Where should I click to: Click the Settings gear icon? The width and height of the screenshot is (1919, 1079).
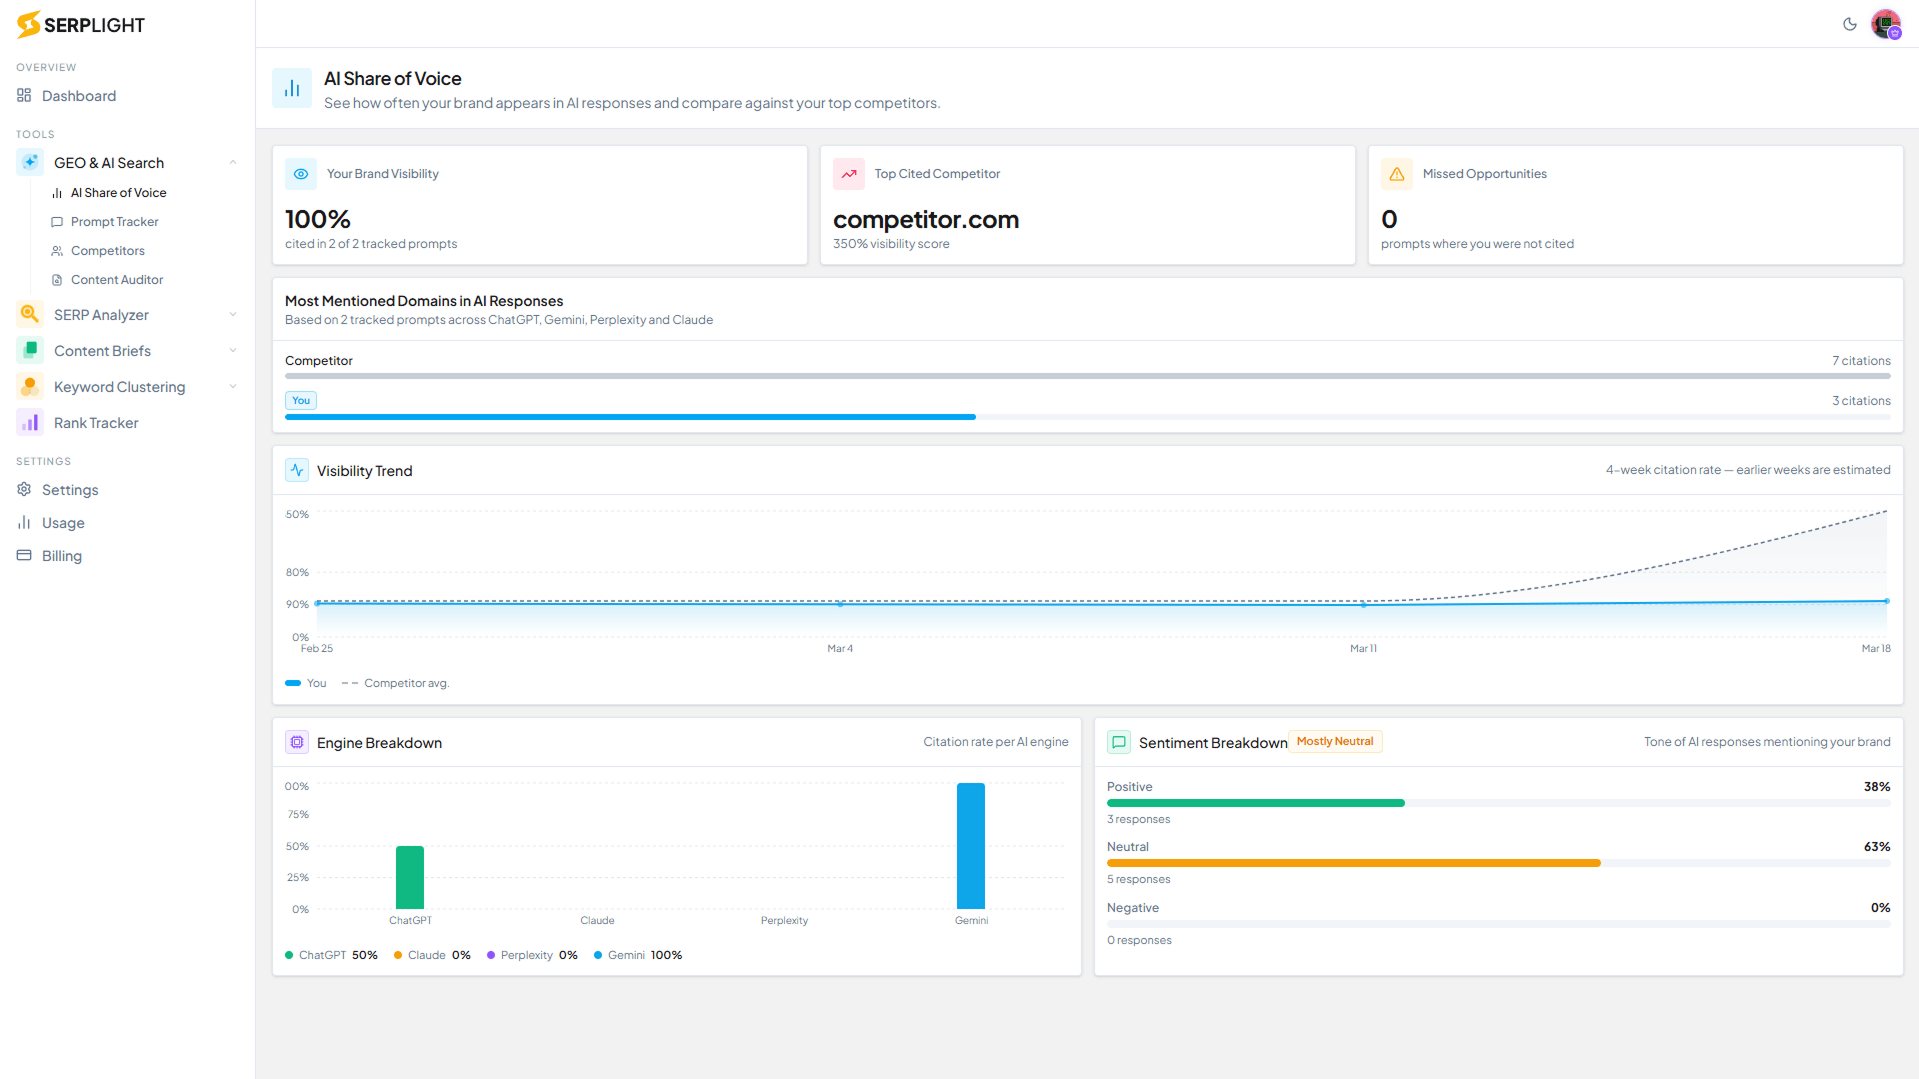[x=24, y=490]
